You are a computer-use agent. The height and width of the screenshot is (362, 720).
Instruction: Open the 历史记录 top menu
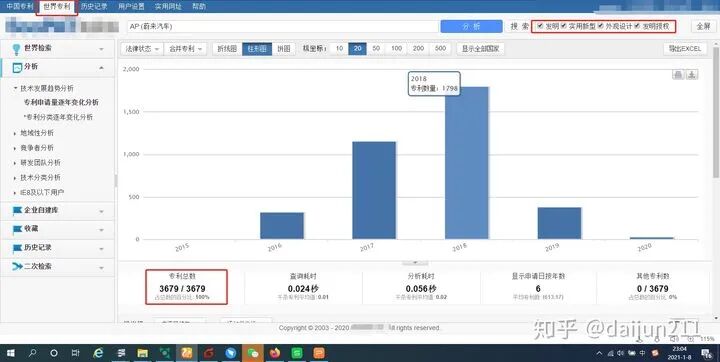[94, 6]
